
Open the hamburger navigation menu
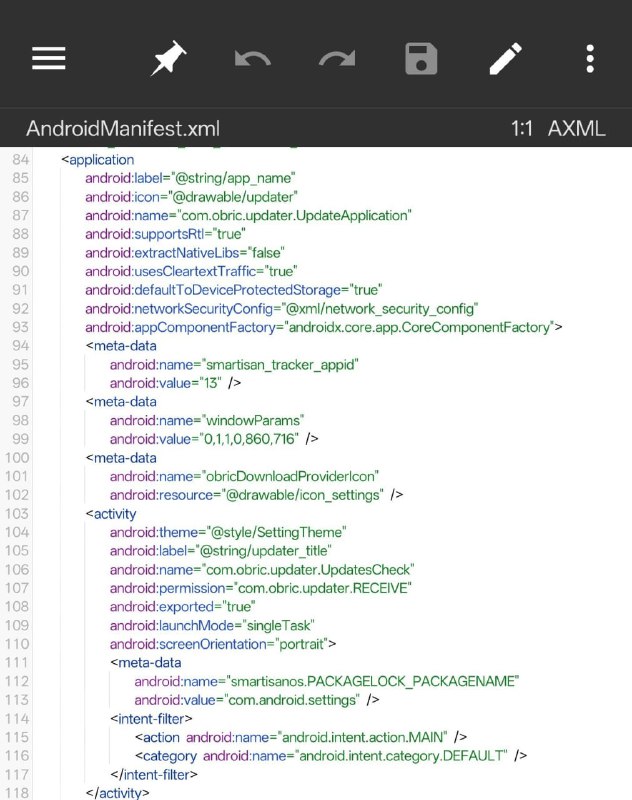click(x=48, y=58)
